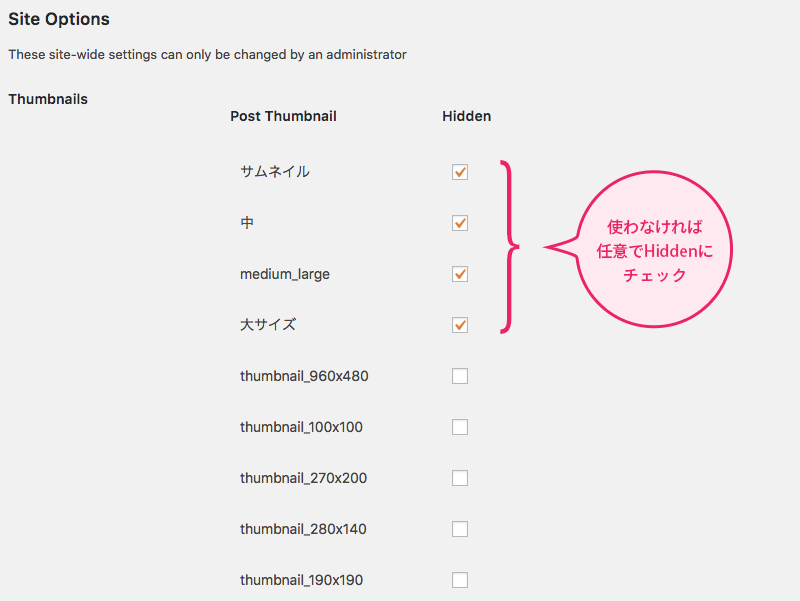Click the 大サイズ label
The height and width of the screenshot is (601, 800).
268,324
